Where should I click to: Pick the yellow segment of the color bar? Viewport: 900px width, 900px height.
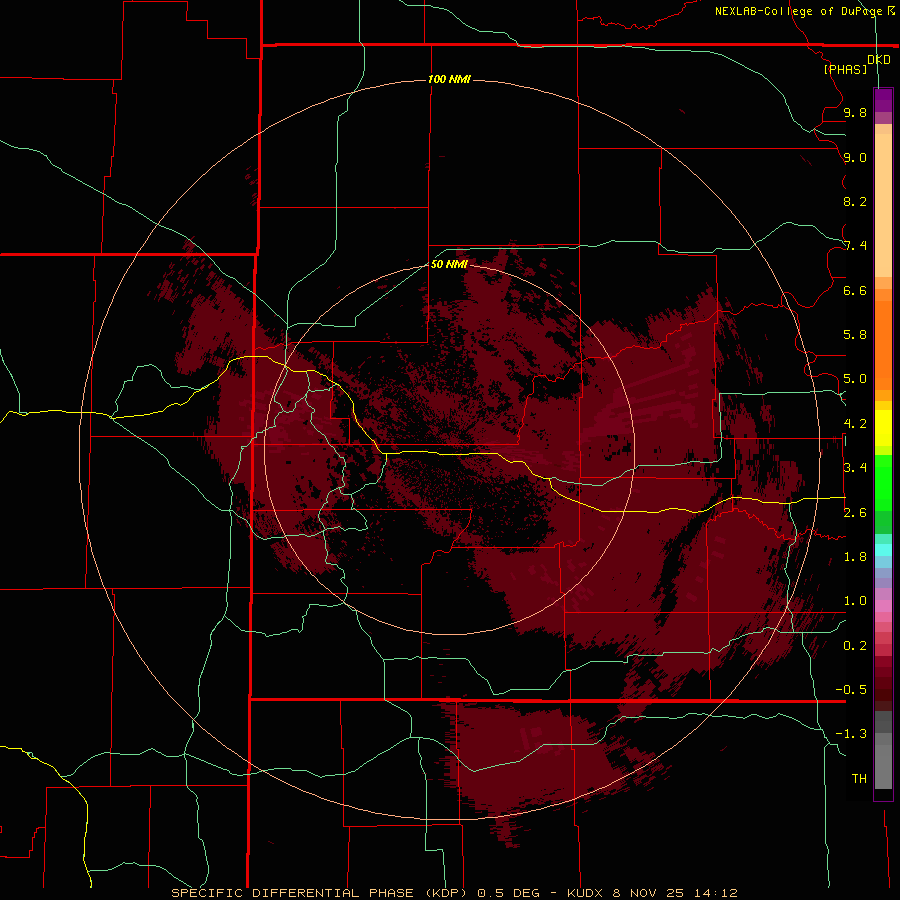[x=883, y=428]
